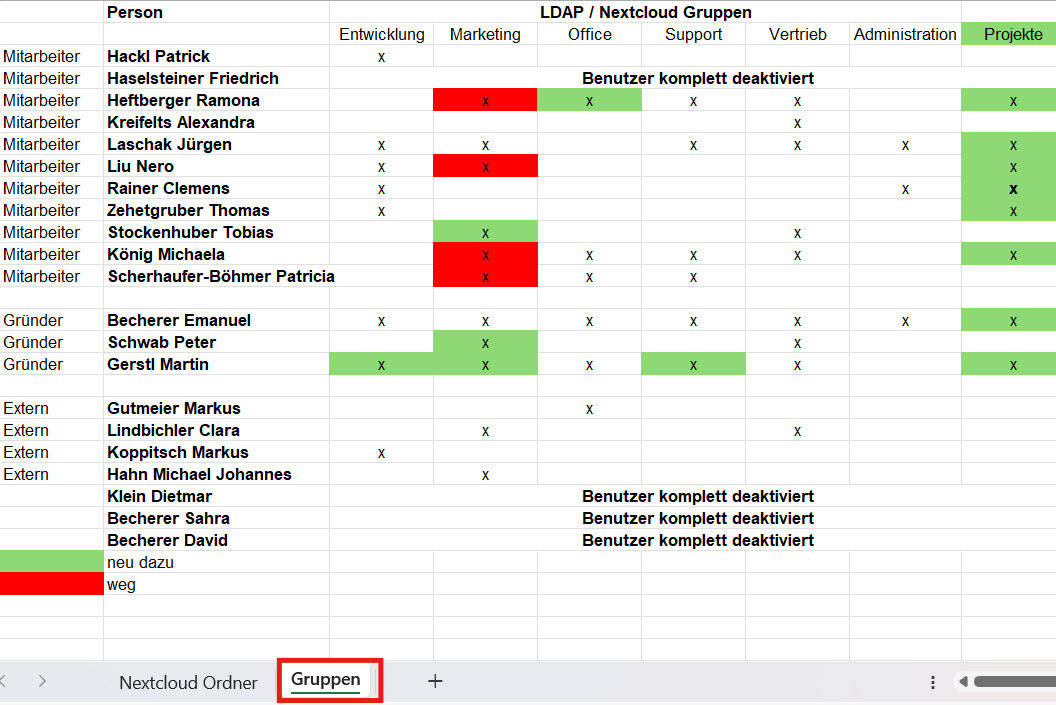The height and width of the screenshot is (705, 1056).
Task: Select the Administration column header
Action: tap(905, 34)
